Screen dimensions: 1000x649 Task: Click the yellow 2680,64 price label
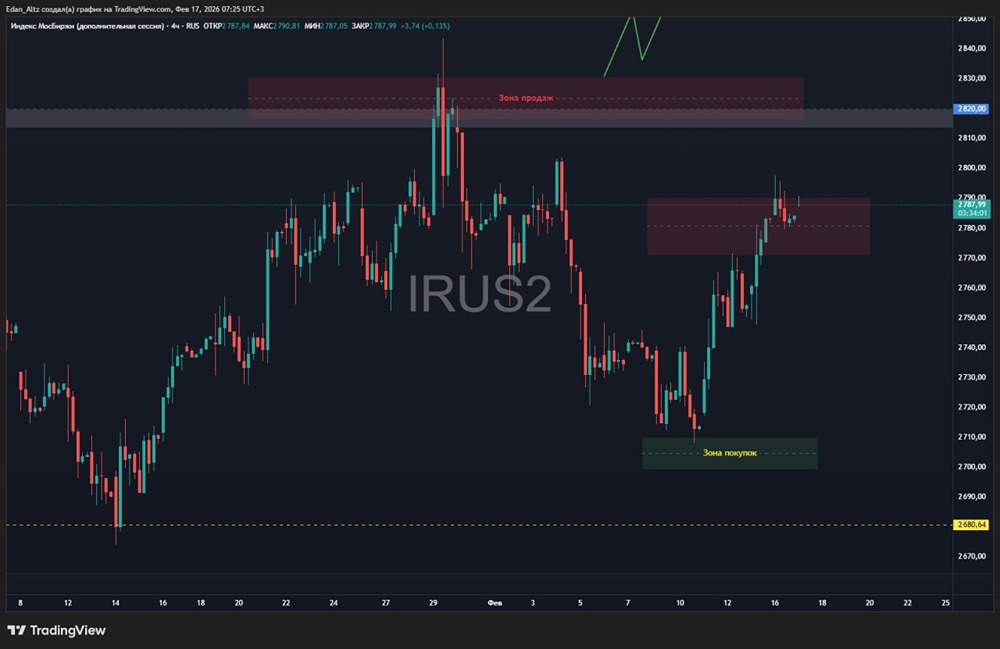pyautogui.click(x=971, y=525)
